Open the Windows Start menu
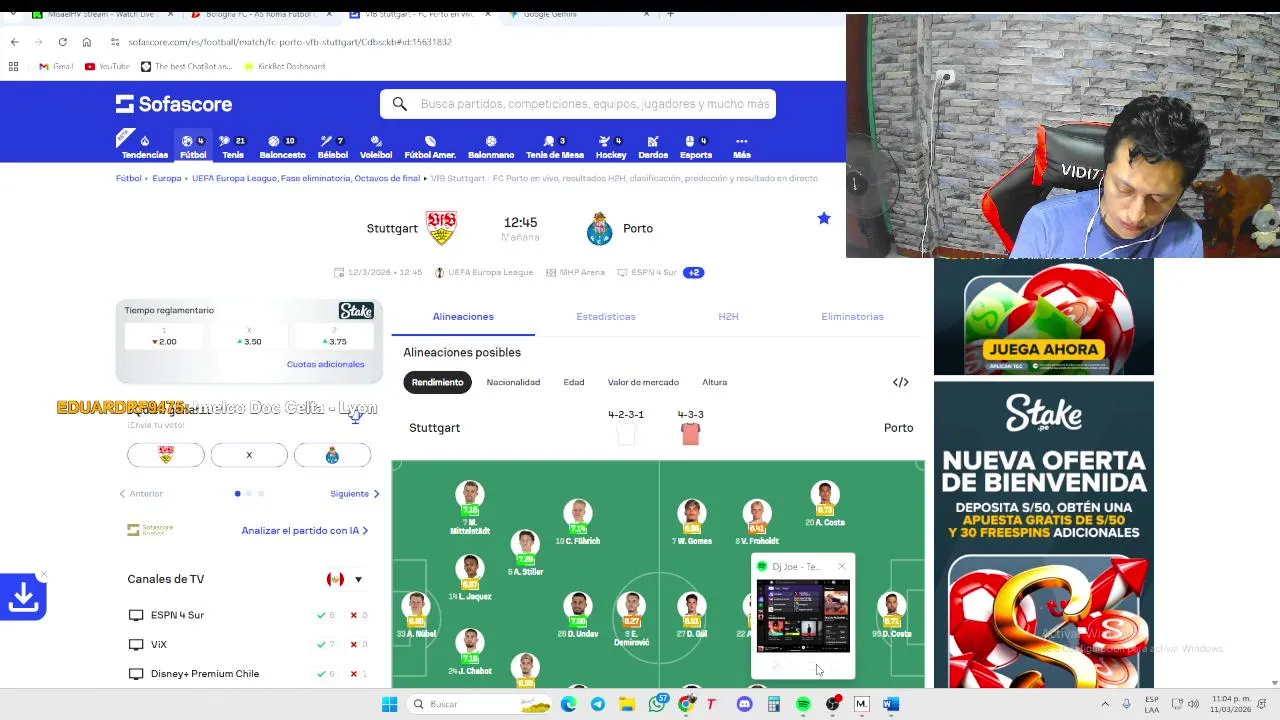Viewport: 1280px width, 720px height. (389, 704)
